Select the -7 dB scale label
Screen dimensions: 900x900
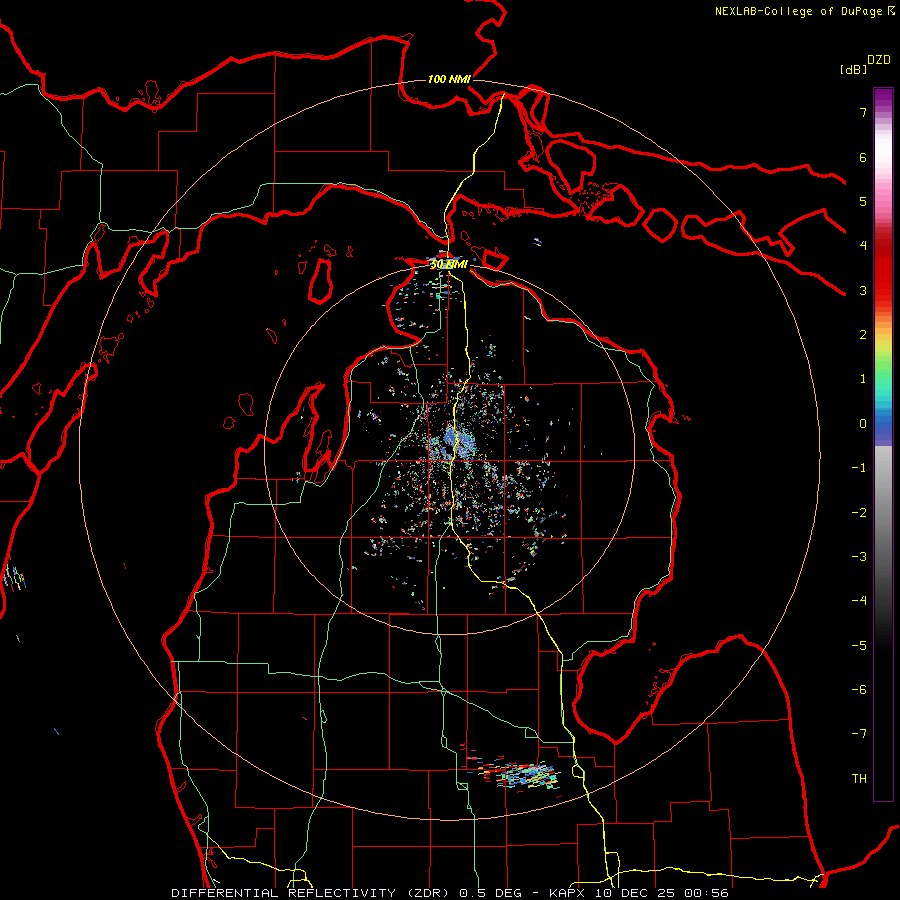point(859,734)
